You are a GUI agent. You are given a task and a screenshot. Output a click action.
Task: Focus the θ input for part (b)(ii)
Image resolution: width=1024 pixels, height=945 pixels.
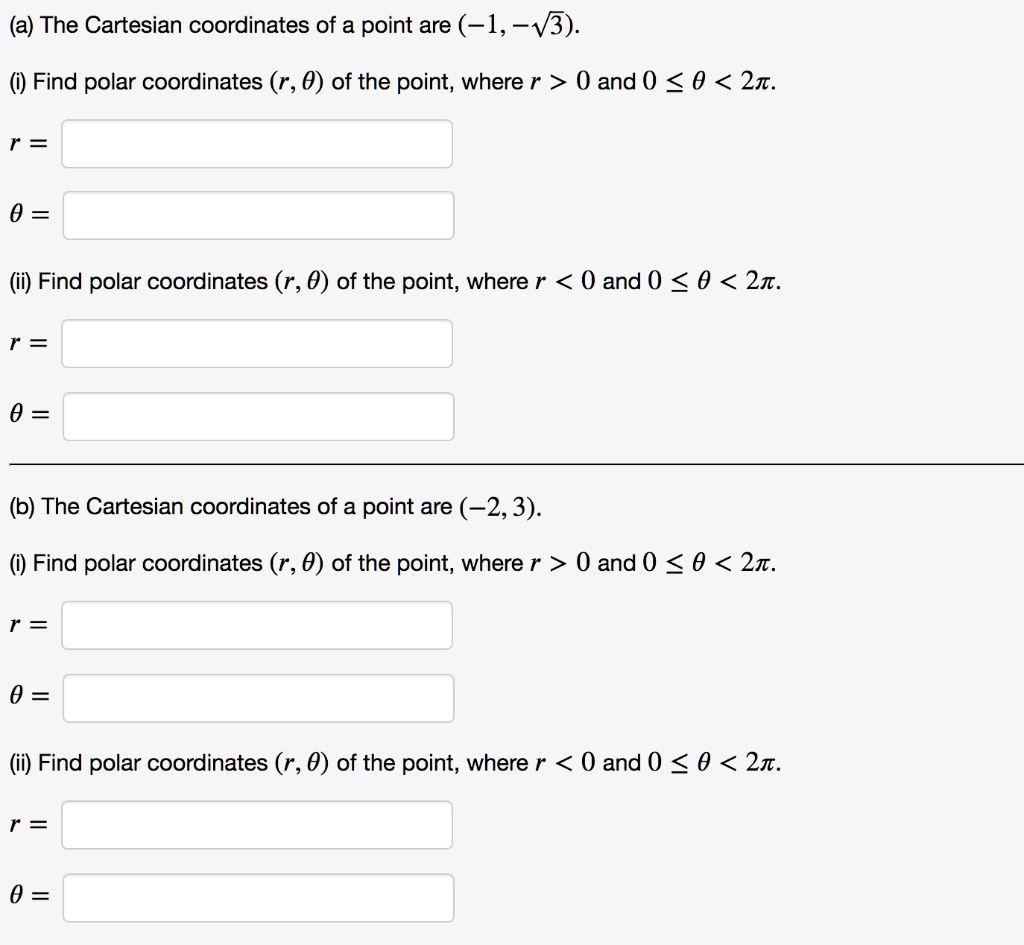(259, 899)
